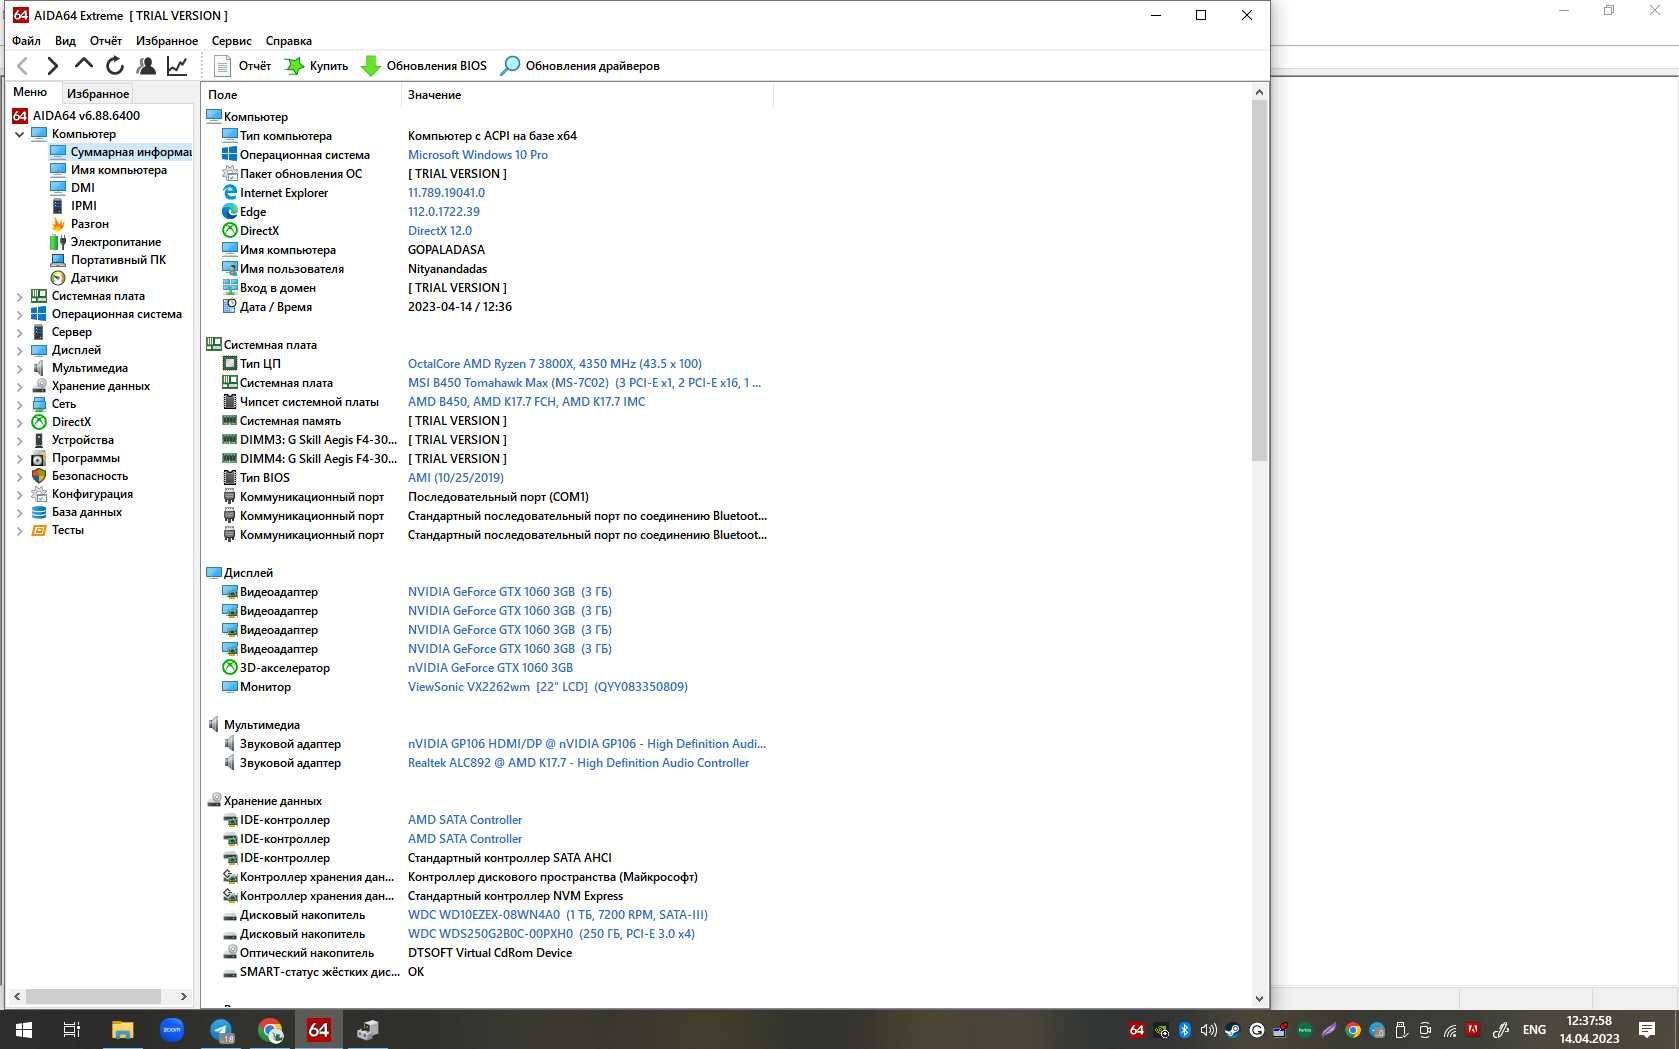
Task: Click the sidebar horizontal scrollbar right arrow
Action: point(183,996)
